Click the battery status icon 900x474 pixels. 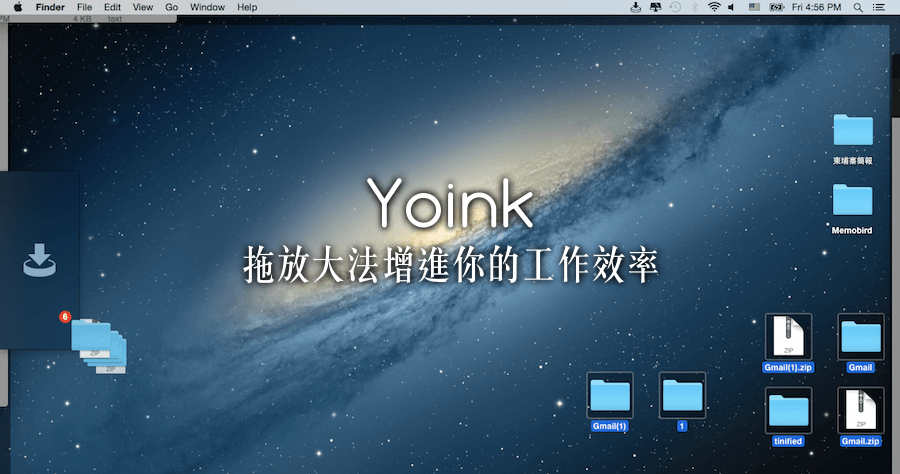[777, 7]
